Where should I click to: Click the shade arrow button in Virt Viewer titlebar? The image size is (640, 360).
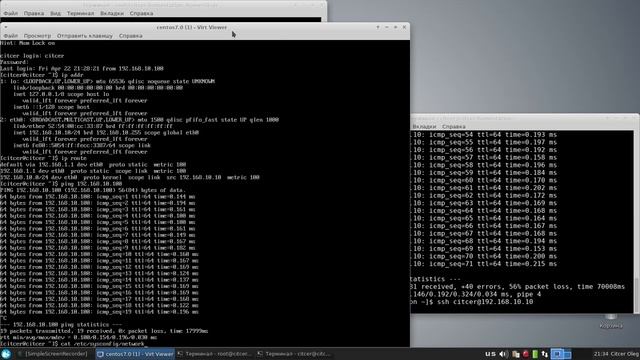(378, 27)
